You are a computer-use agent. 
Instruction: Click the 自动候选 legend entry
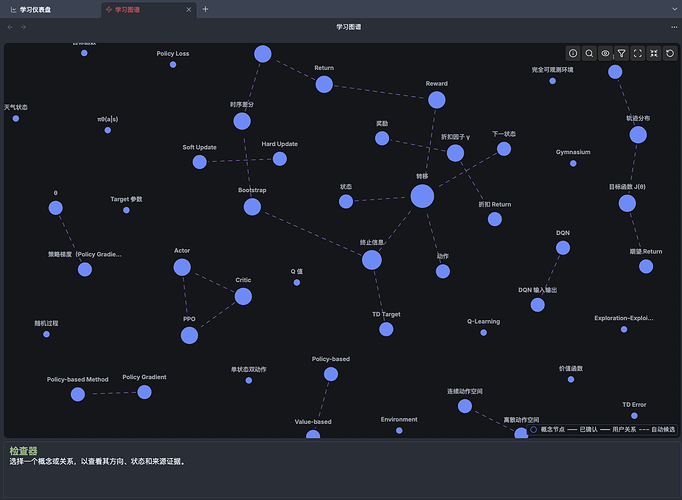[658, 429]
